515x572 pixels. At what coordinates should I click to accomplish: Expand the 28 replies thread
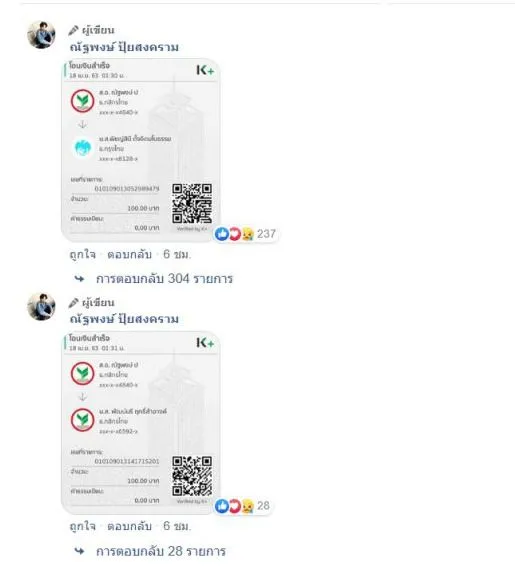(161, 551)
